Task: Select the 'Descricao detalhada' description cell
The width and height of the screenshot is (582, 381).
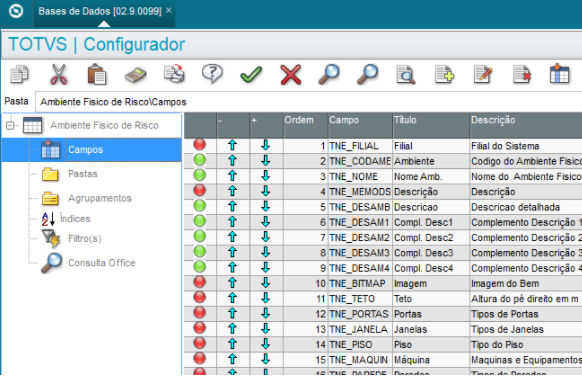Action: click(526, 207)
